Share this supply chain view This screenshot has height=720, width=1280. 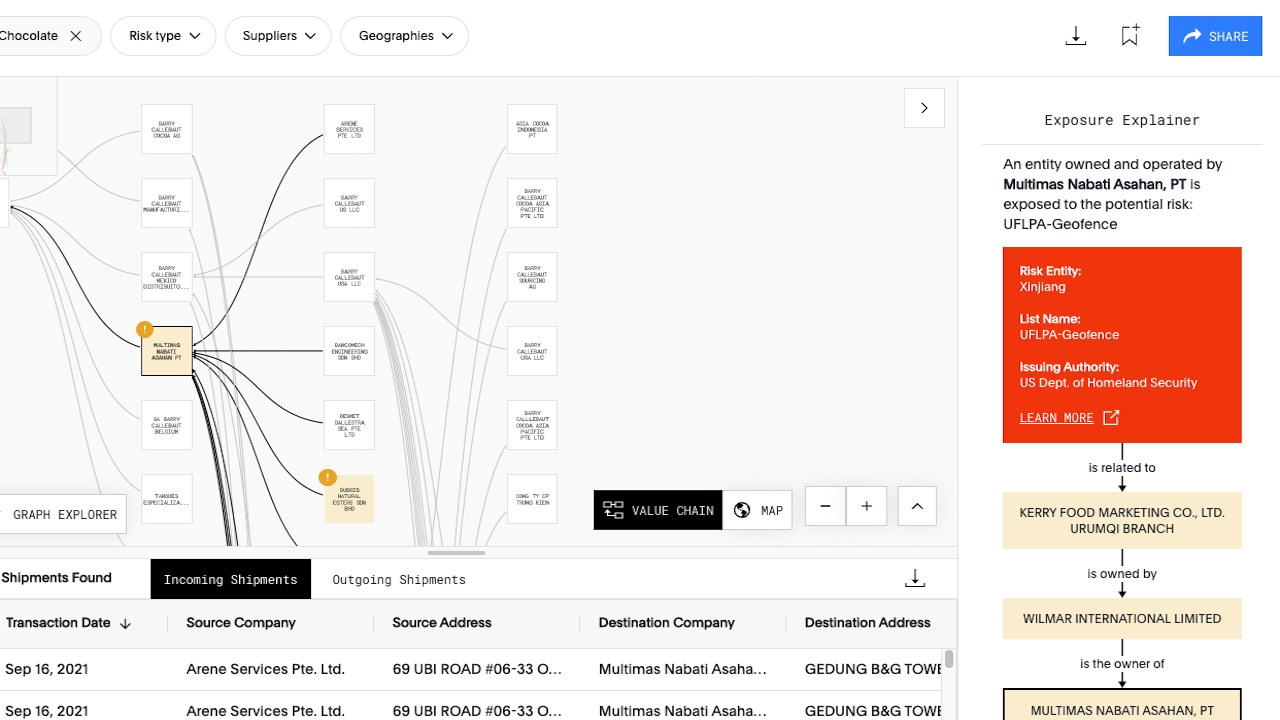point(1215,36)
